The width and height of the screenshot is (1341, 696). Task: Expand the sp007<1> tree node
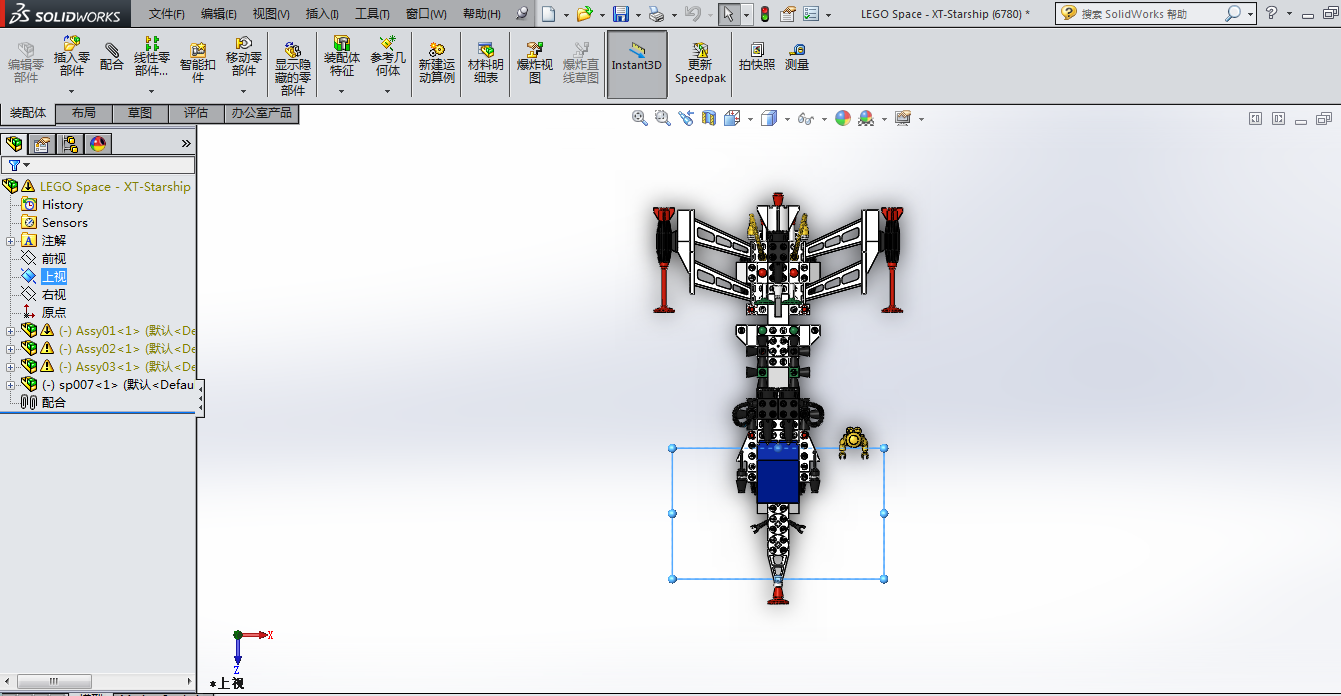(11, 385)
